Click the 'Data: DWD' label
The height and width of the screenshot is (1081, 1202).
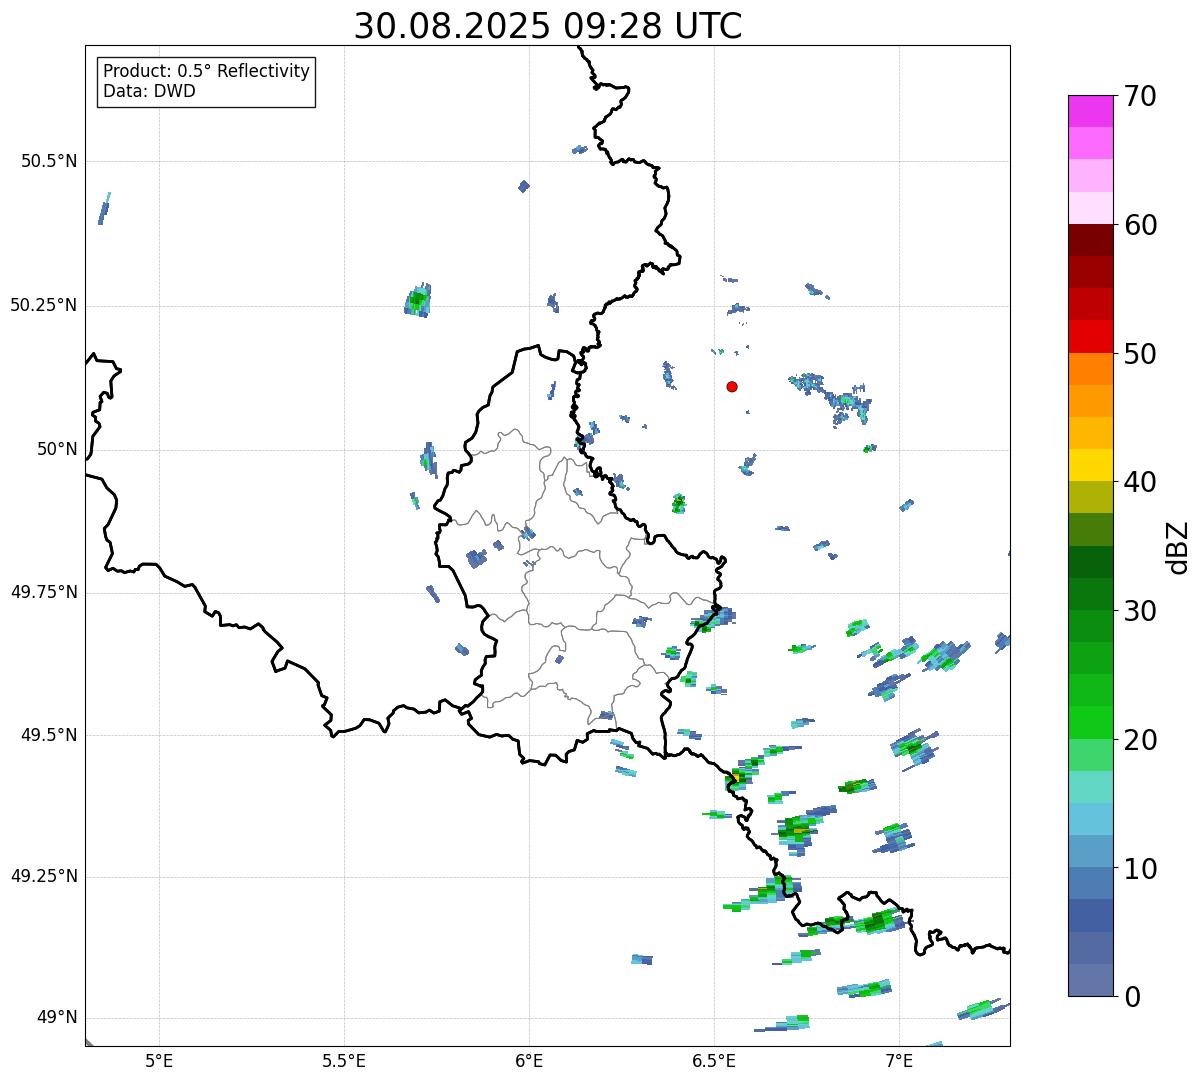coord(149,92)
